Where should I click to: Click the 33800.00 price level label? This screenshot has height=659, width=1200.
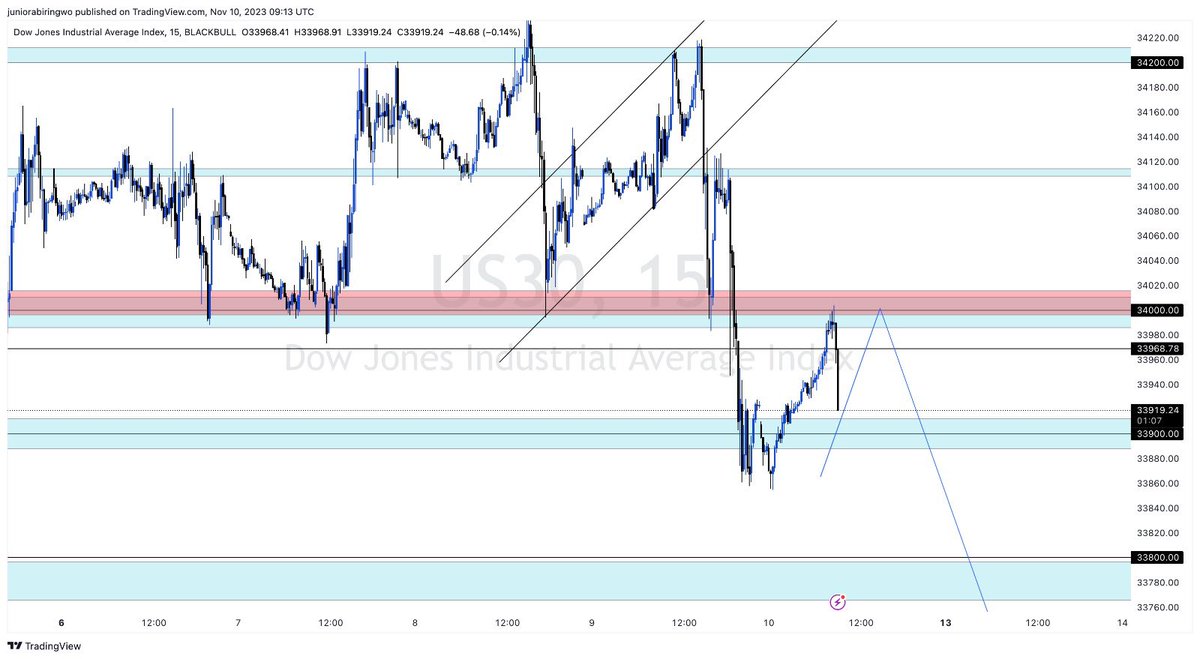pyautogui.click(x=1158, y=558)
